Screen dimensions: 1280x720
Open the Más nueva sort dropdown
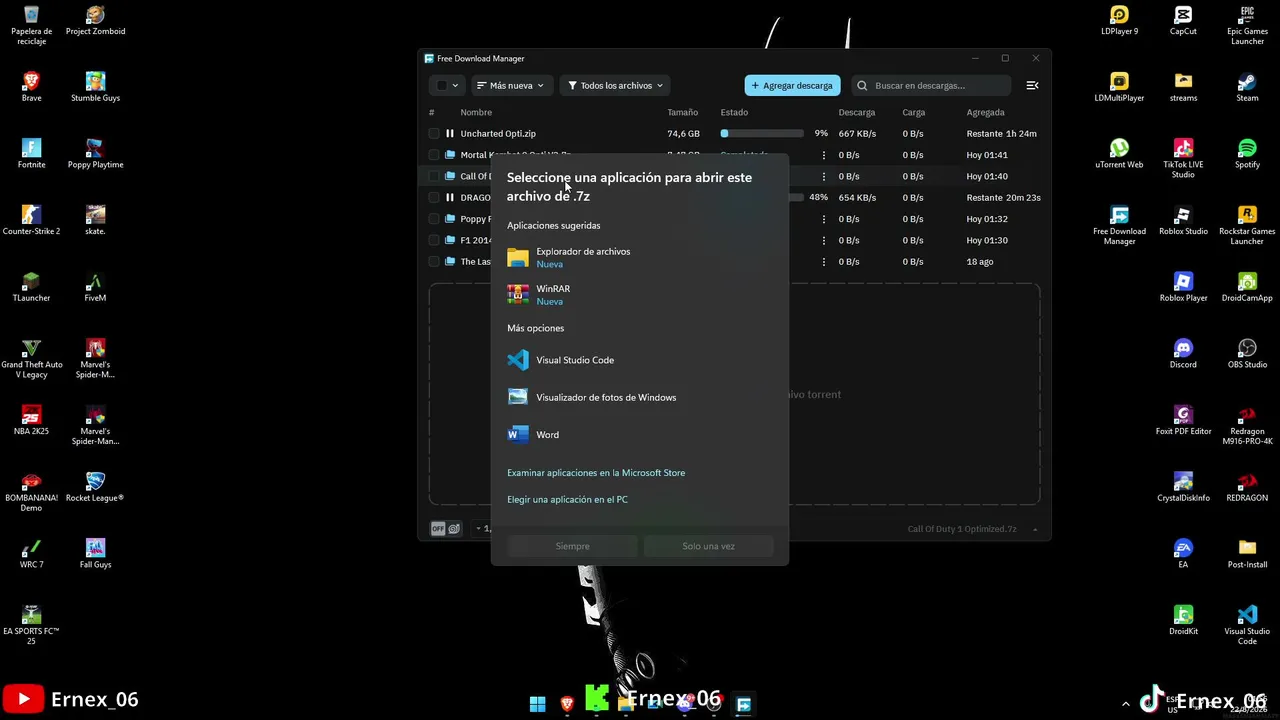click(510, 86)
